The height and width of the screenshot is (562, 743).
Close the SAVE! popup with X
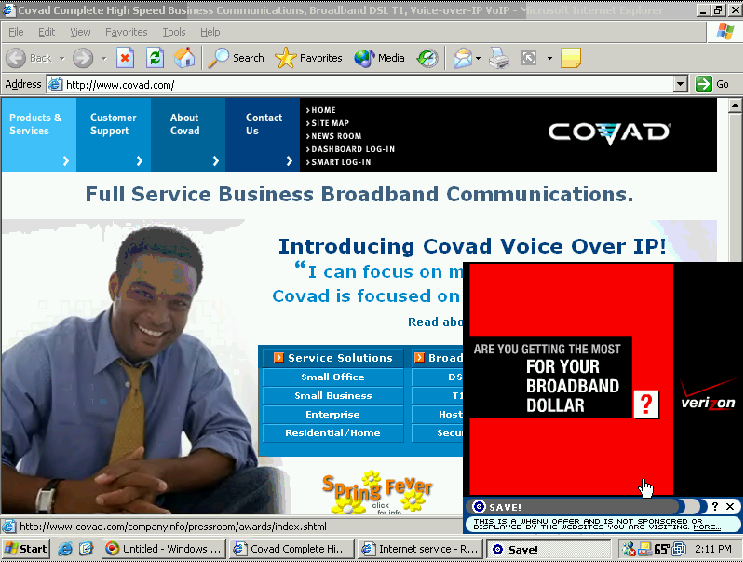point(730,507)
